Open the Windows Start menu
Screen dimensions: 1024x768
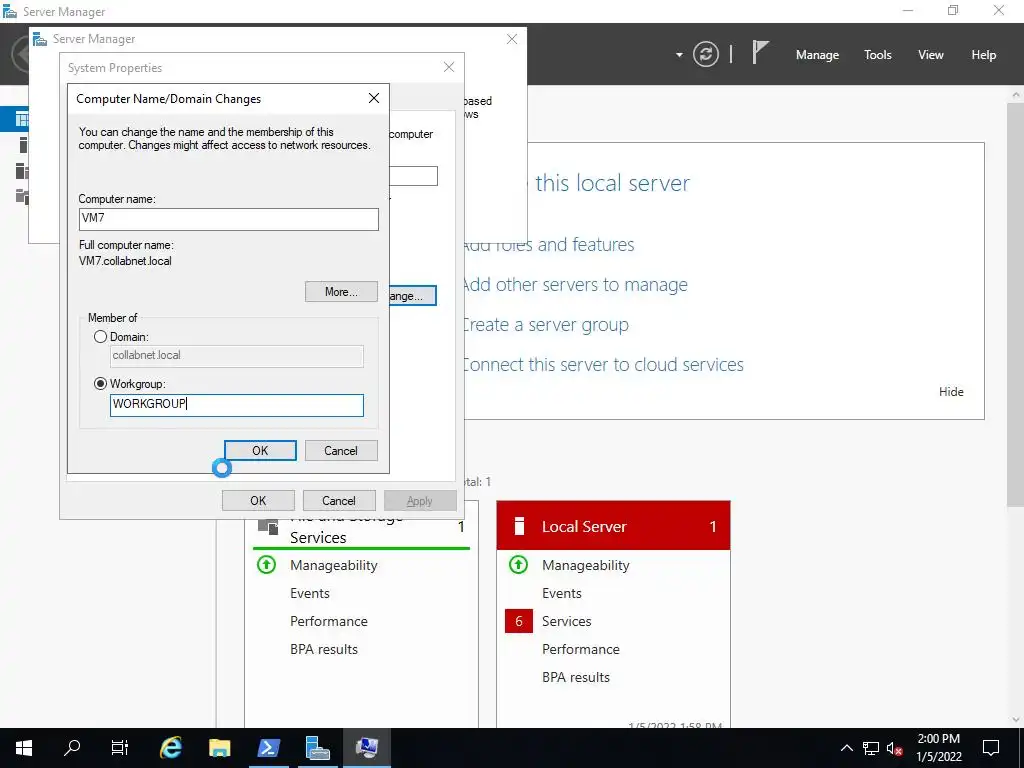pos(24,748)
